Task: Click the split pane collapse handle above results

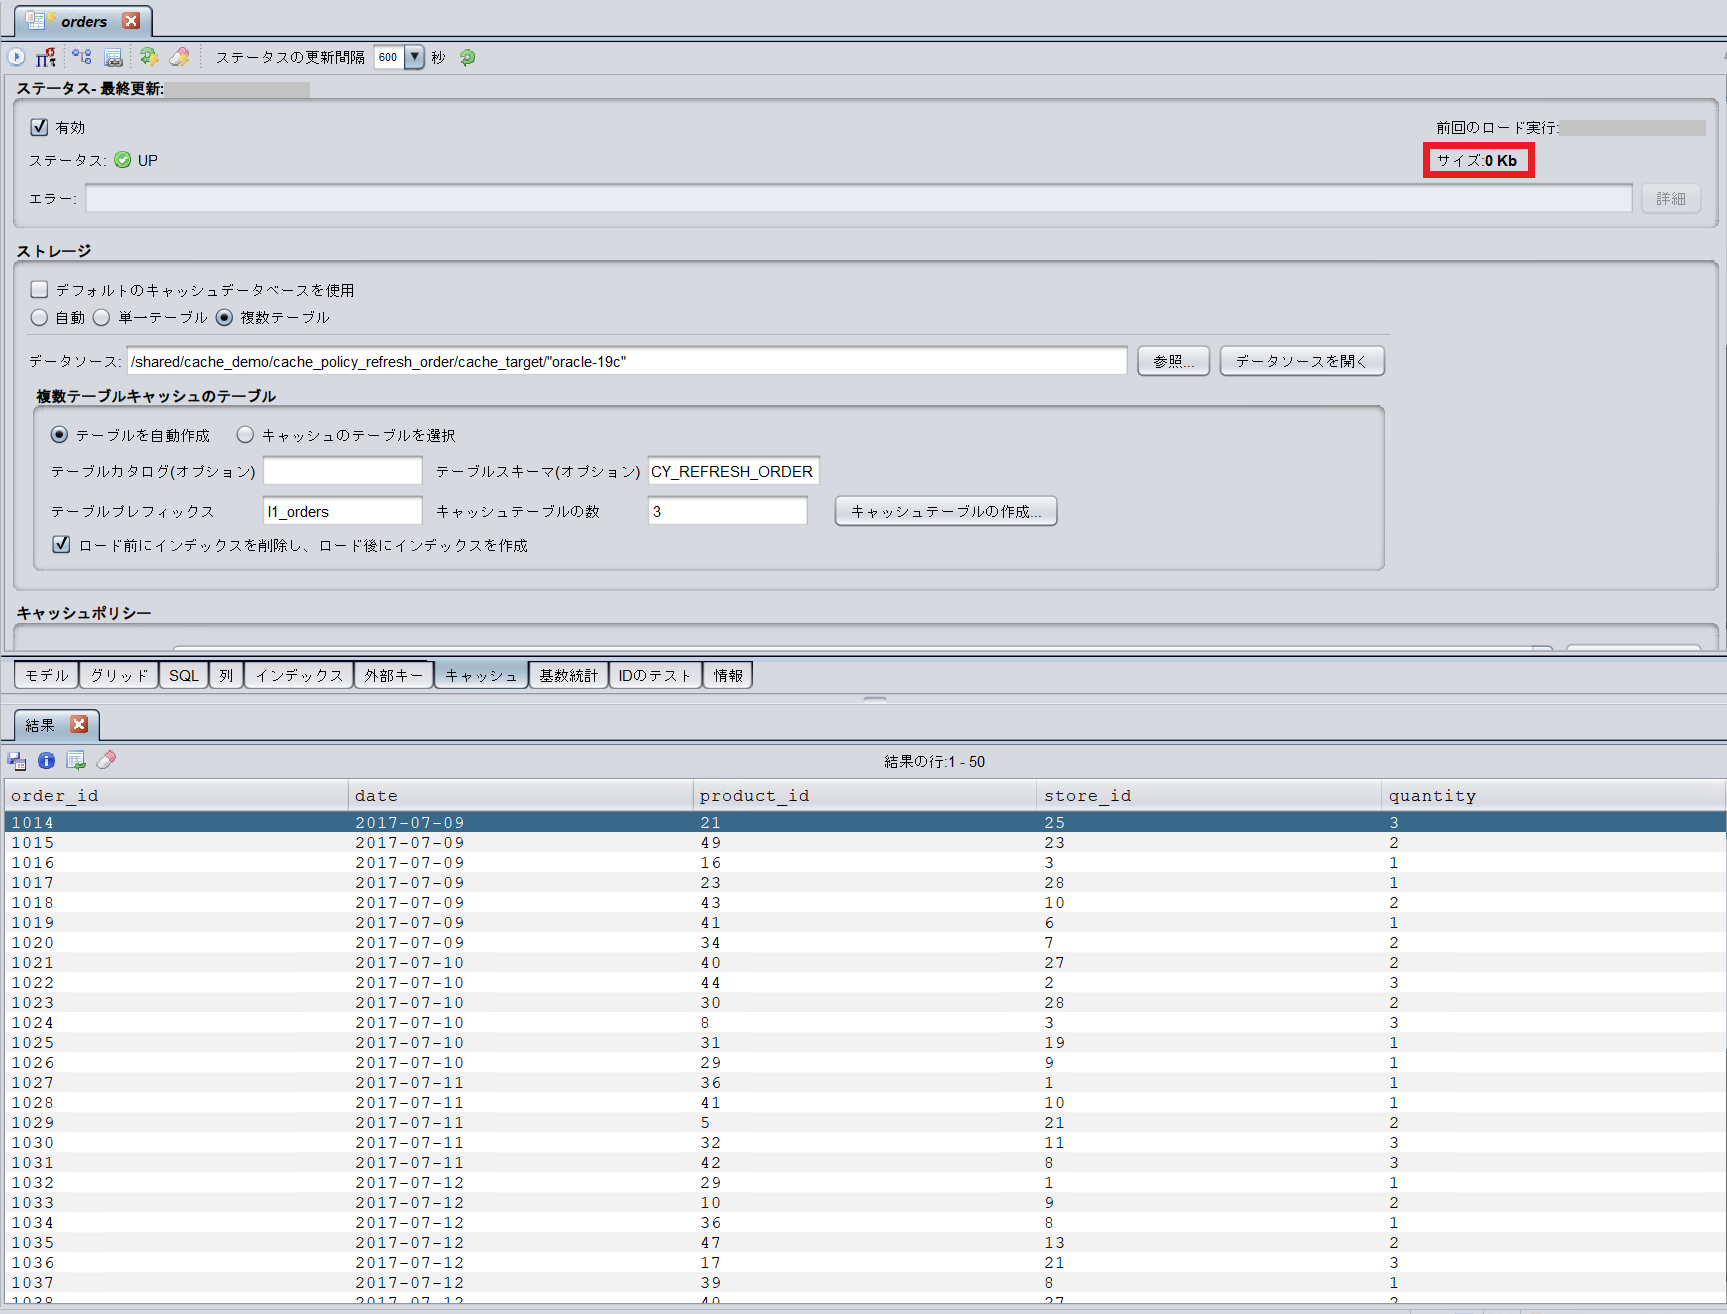Action: point(875,699)
